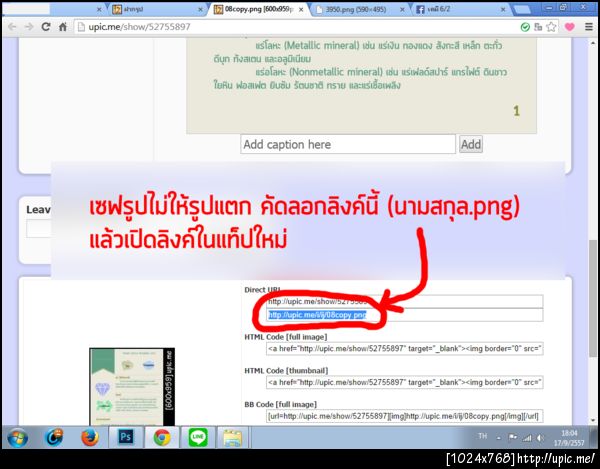Click the browser Forward arrow

29,27
